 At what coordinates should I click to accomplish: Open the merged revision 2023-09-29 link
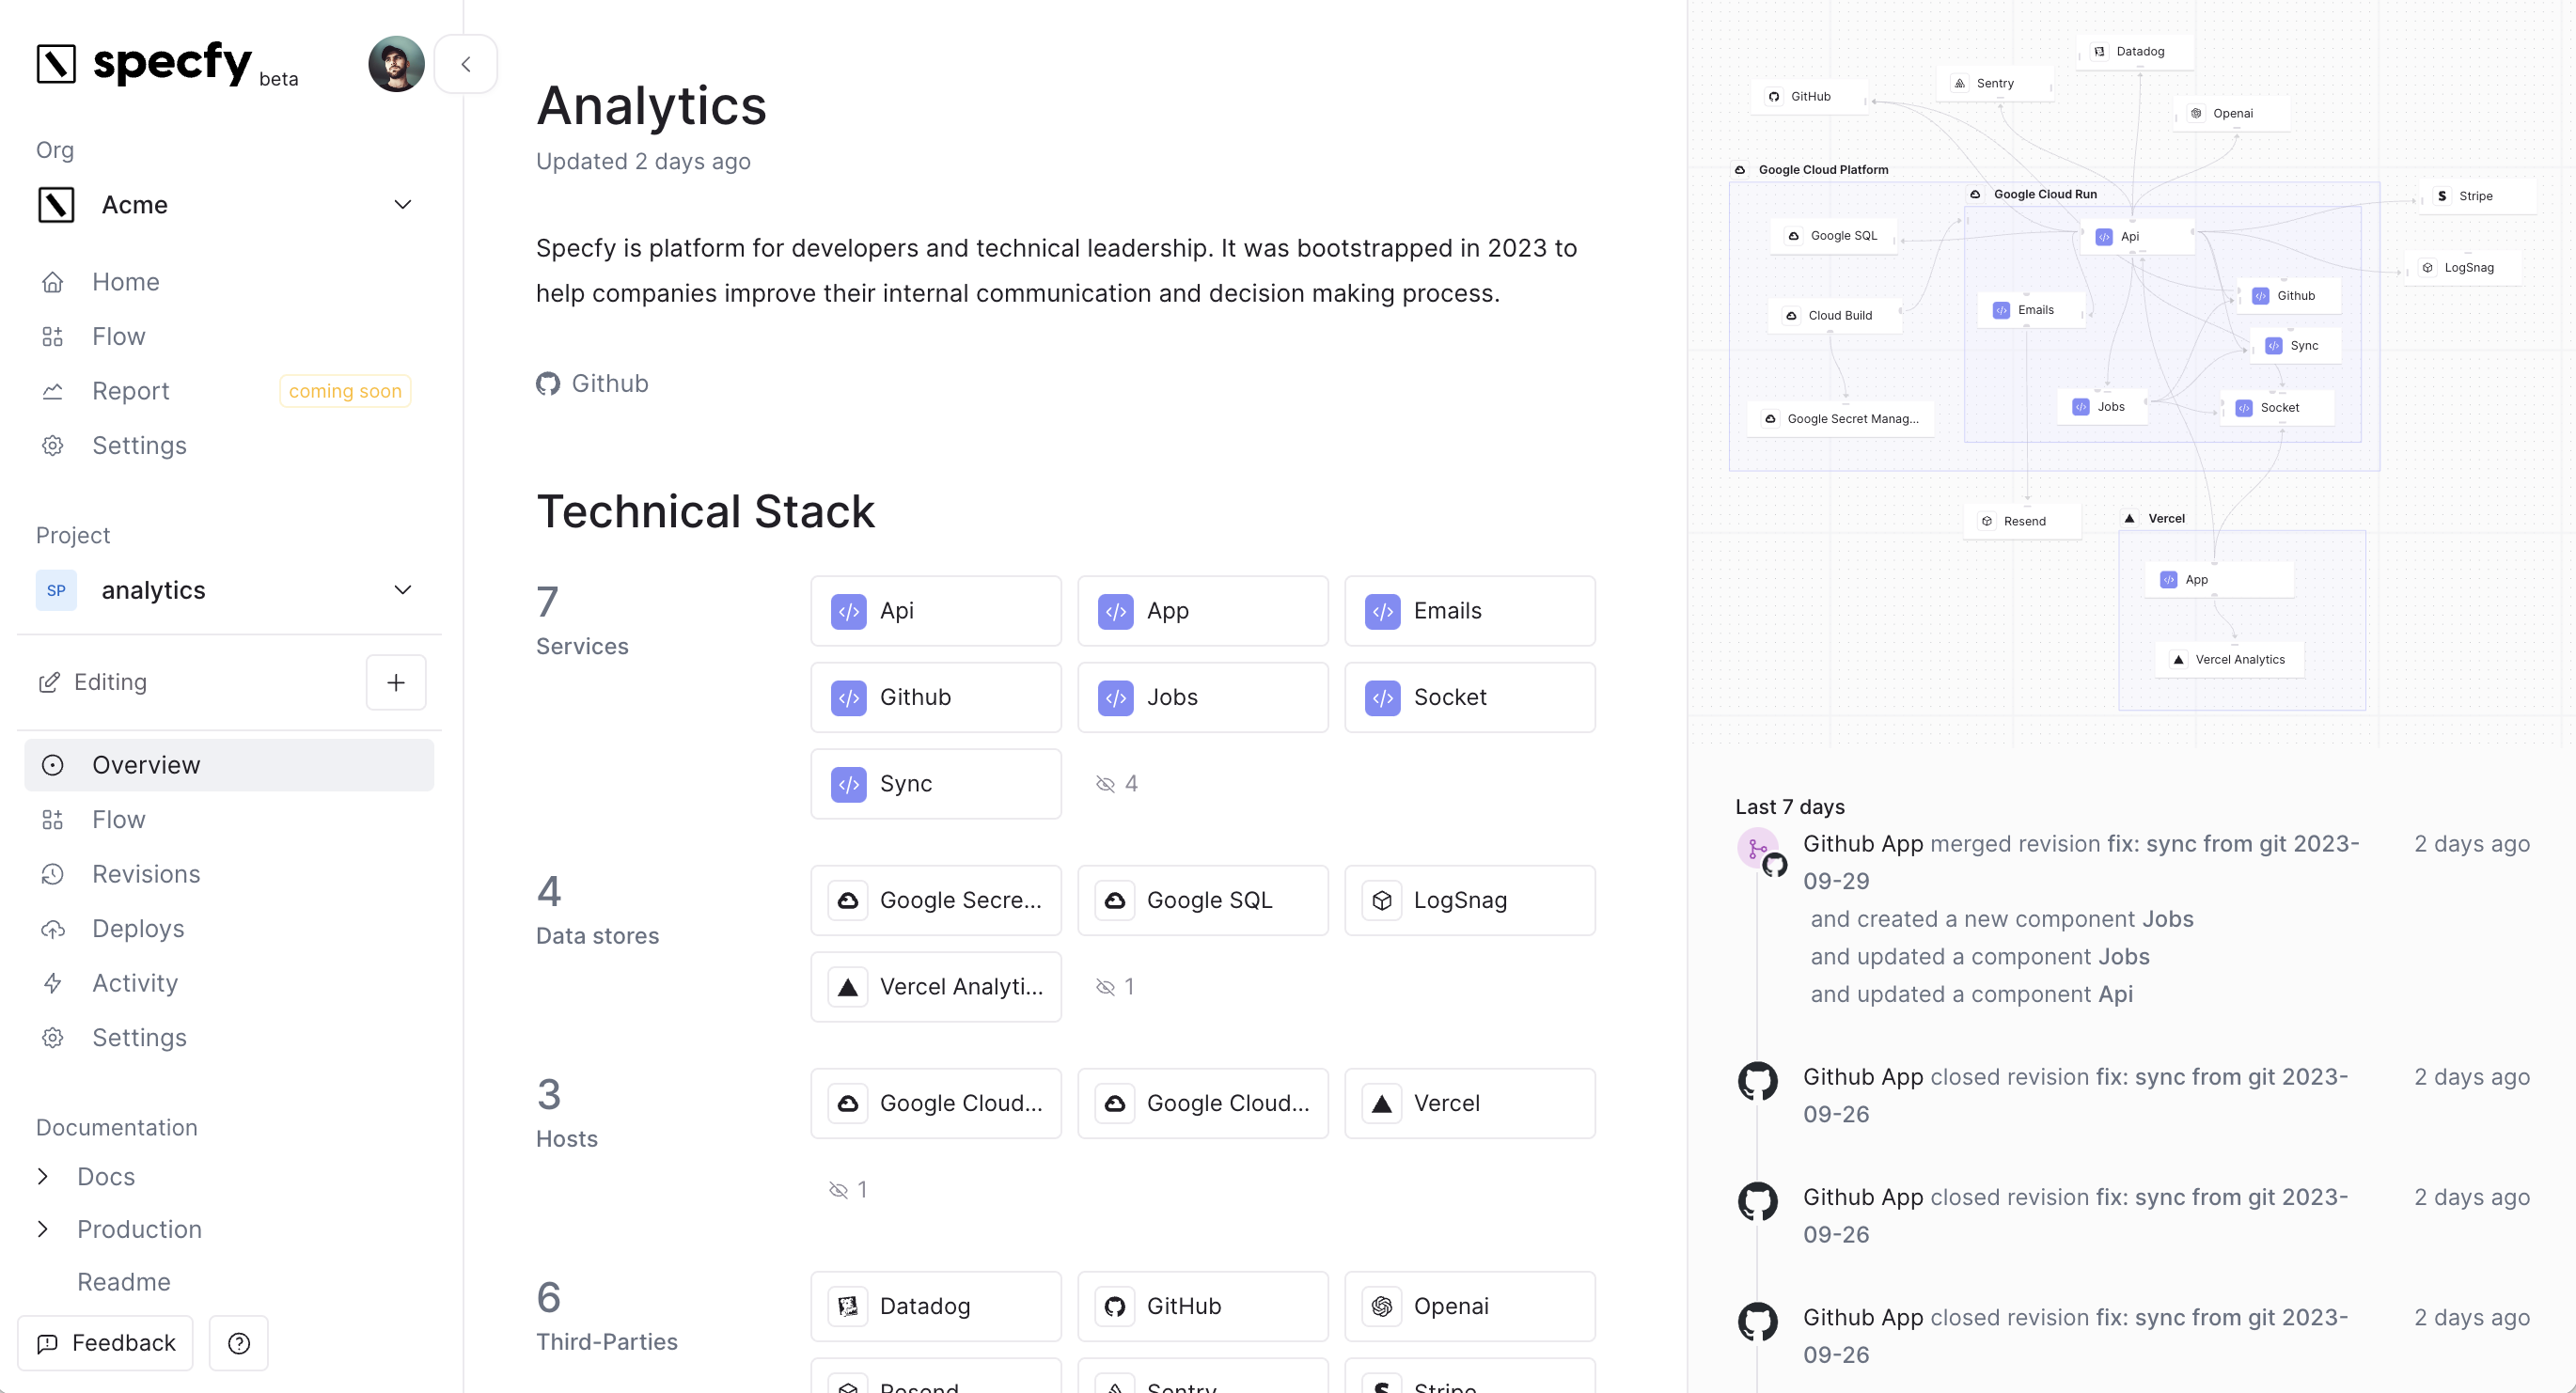click(2081, 862)
